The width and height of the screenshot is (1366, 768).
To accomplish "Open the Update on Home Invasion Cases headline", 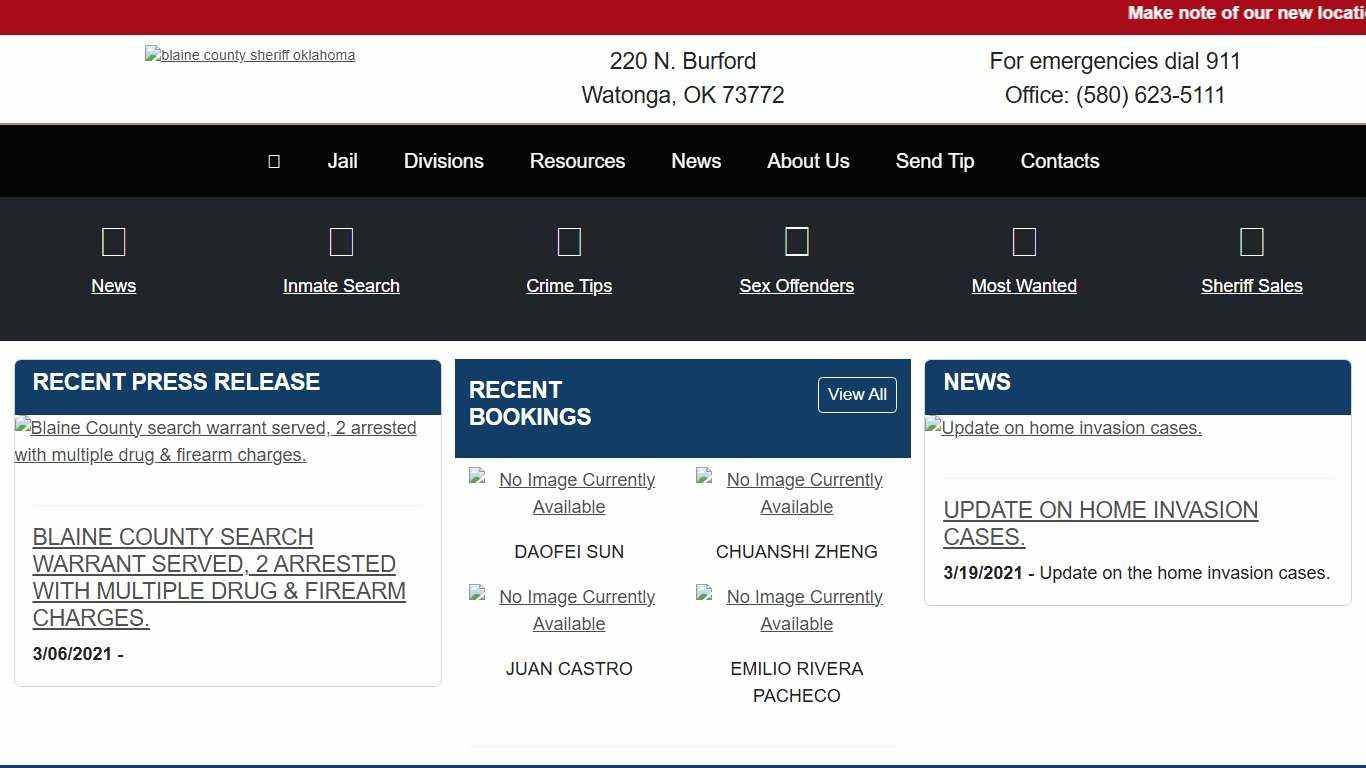I will tap(1100, 523).
